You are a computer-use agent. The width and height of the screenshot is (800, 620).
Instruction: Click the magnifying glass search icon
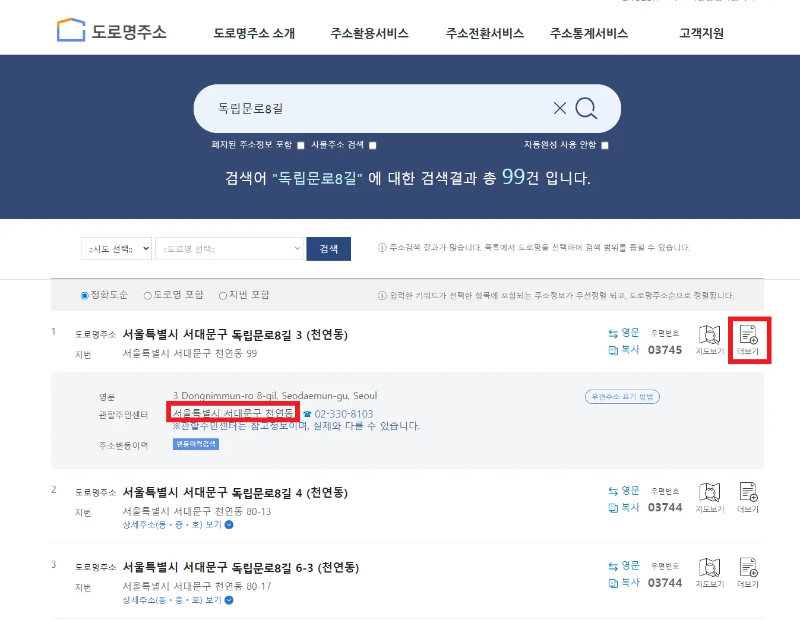pos(585,107)
